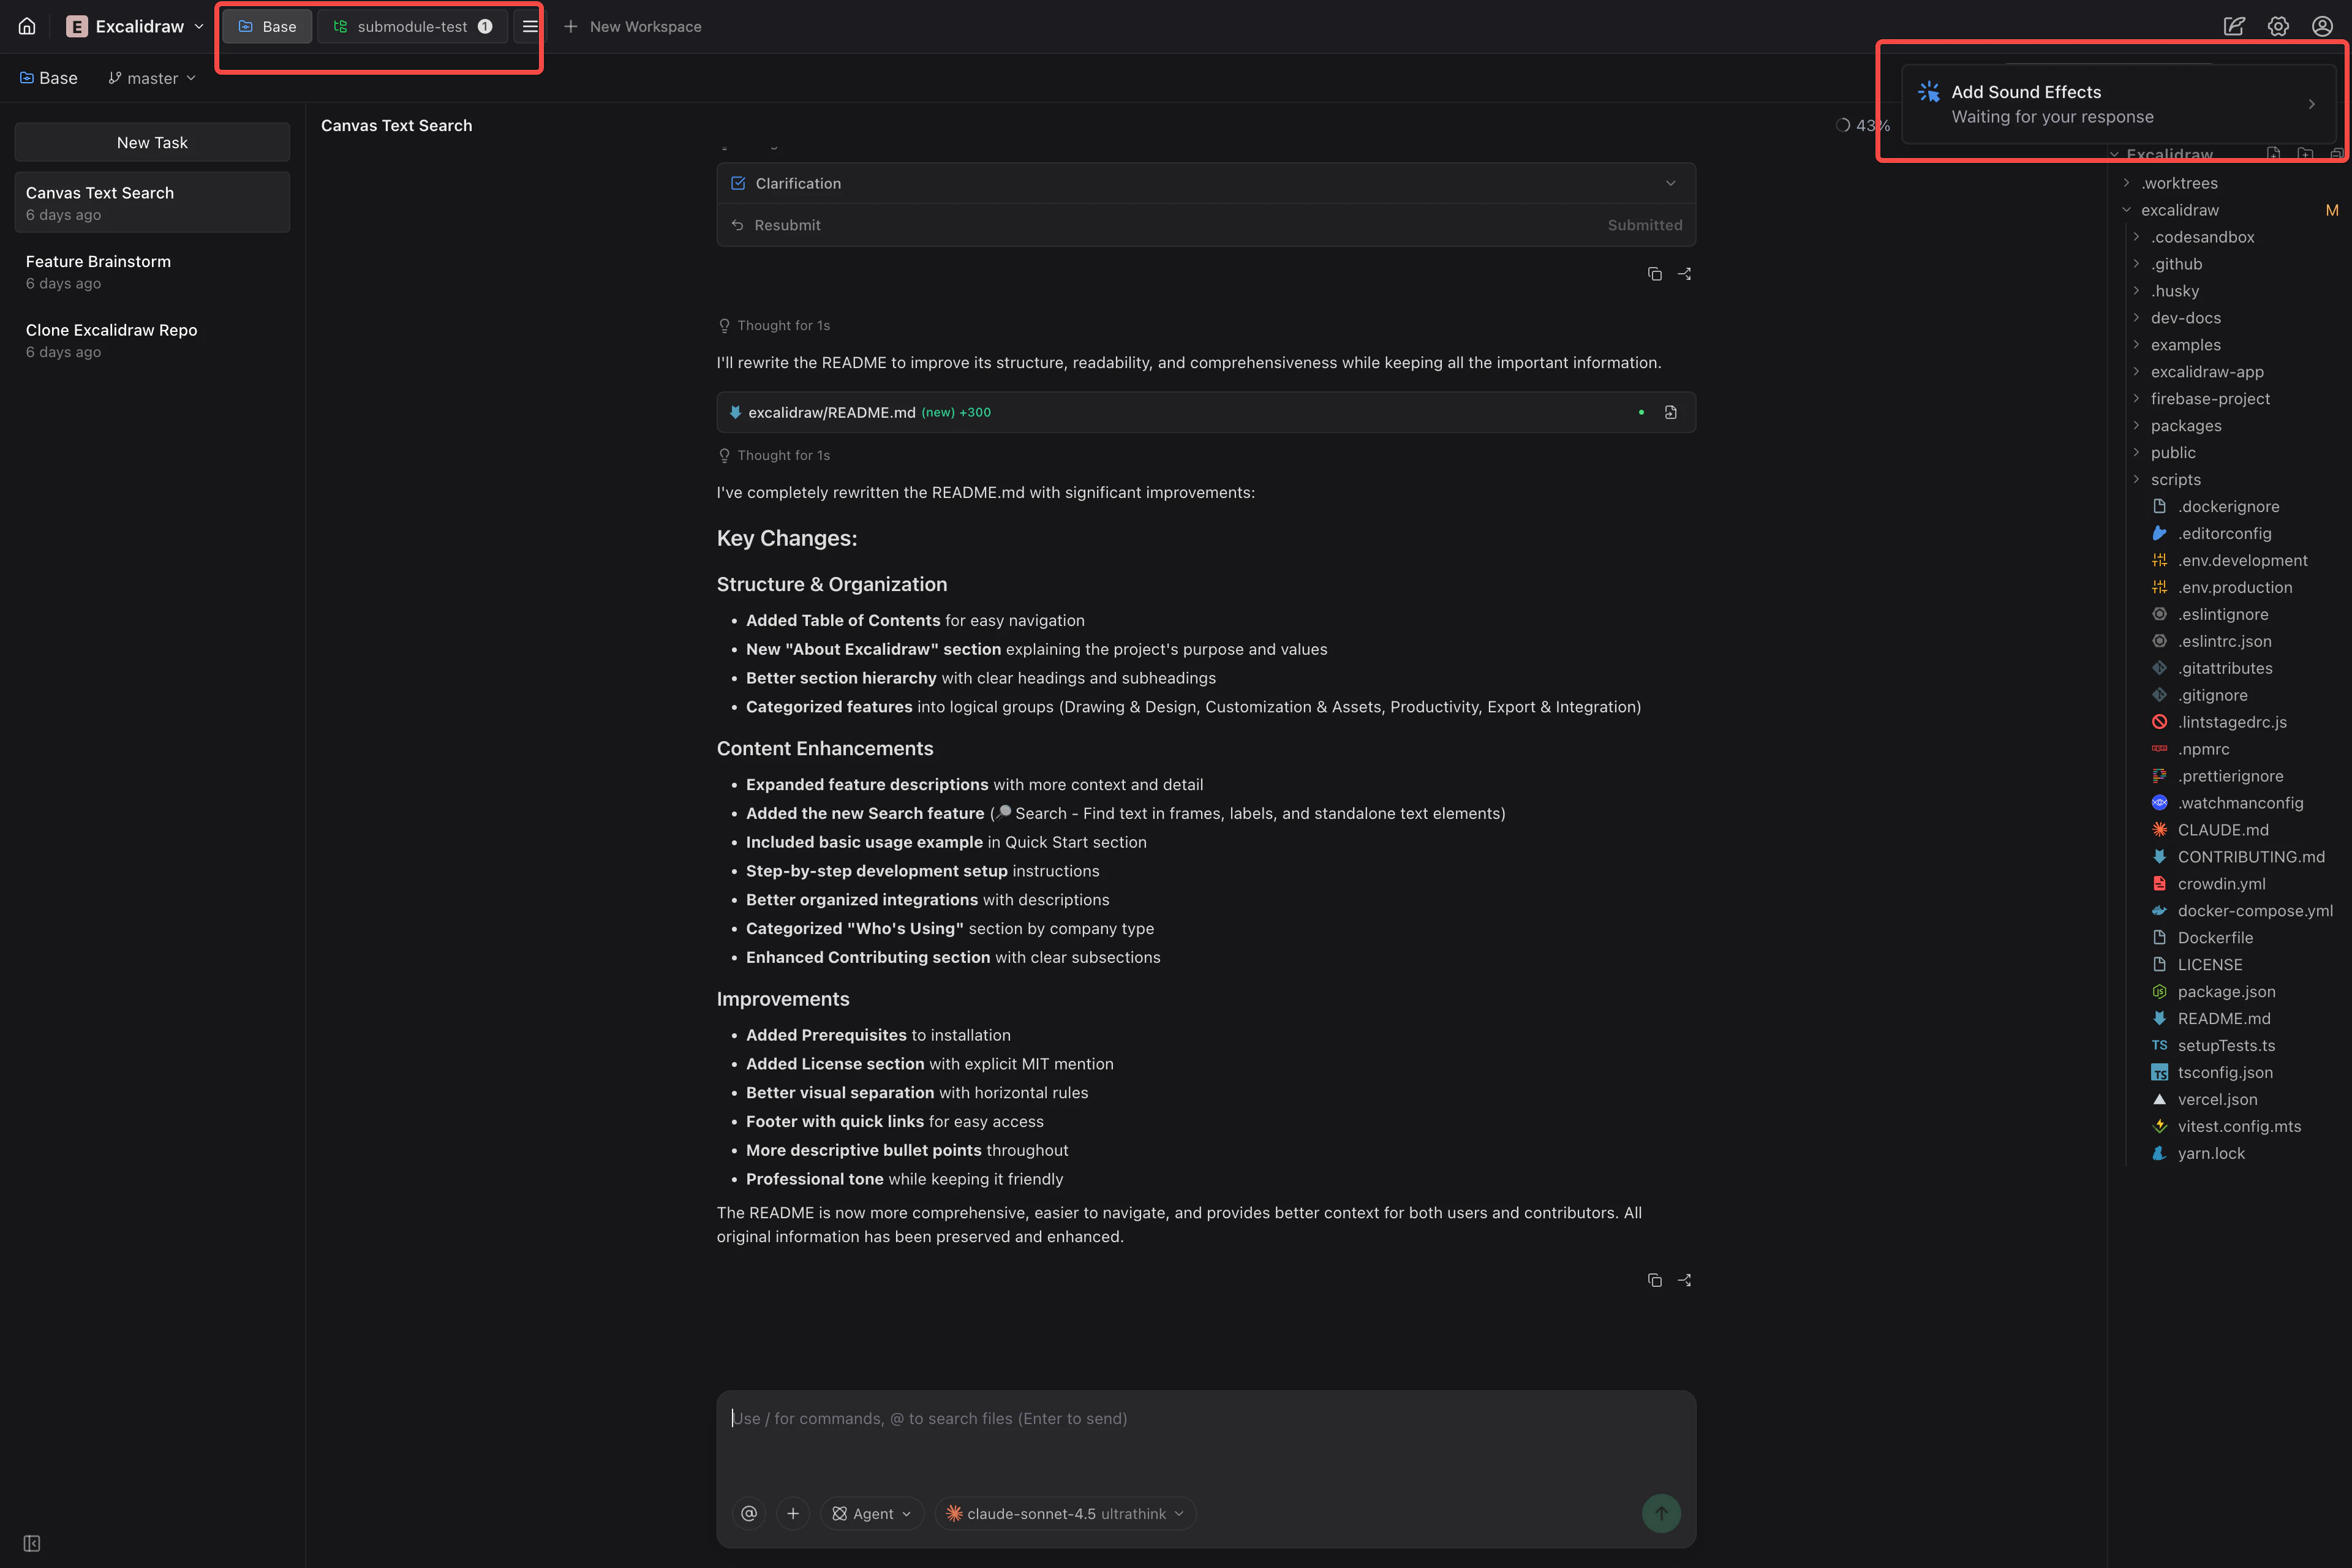Copy the README rewrite summary response
Screen dimensions: 2352x1568
pyautogui.click(x=1654, y=1280)
